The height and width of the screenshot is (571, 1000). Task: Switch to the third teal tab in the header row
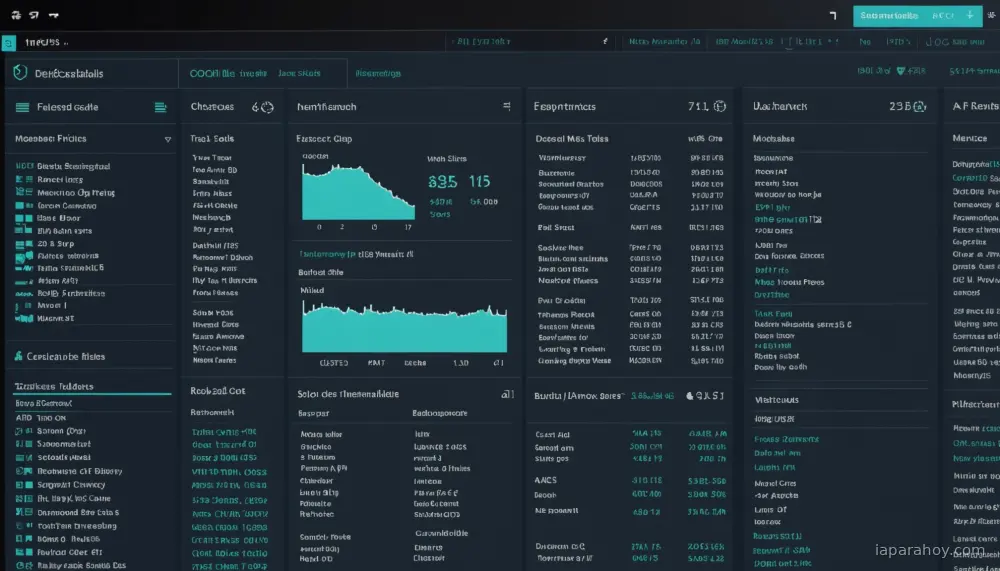[378, 73]
